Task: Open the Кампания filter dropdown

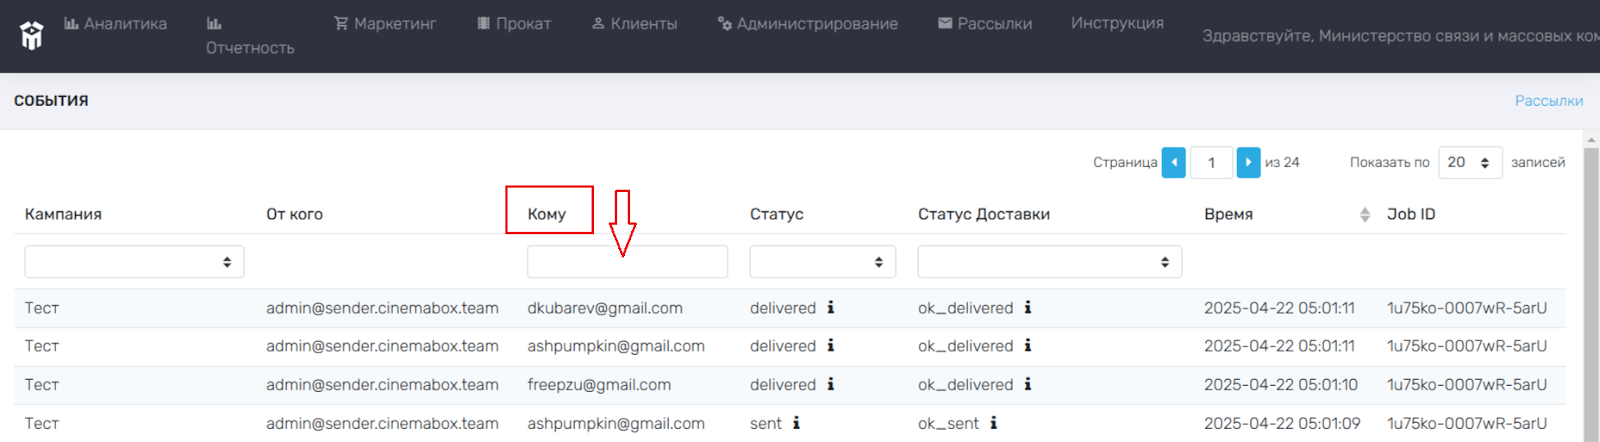Action: 134,262
